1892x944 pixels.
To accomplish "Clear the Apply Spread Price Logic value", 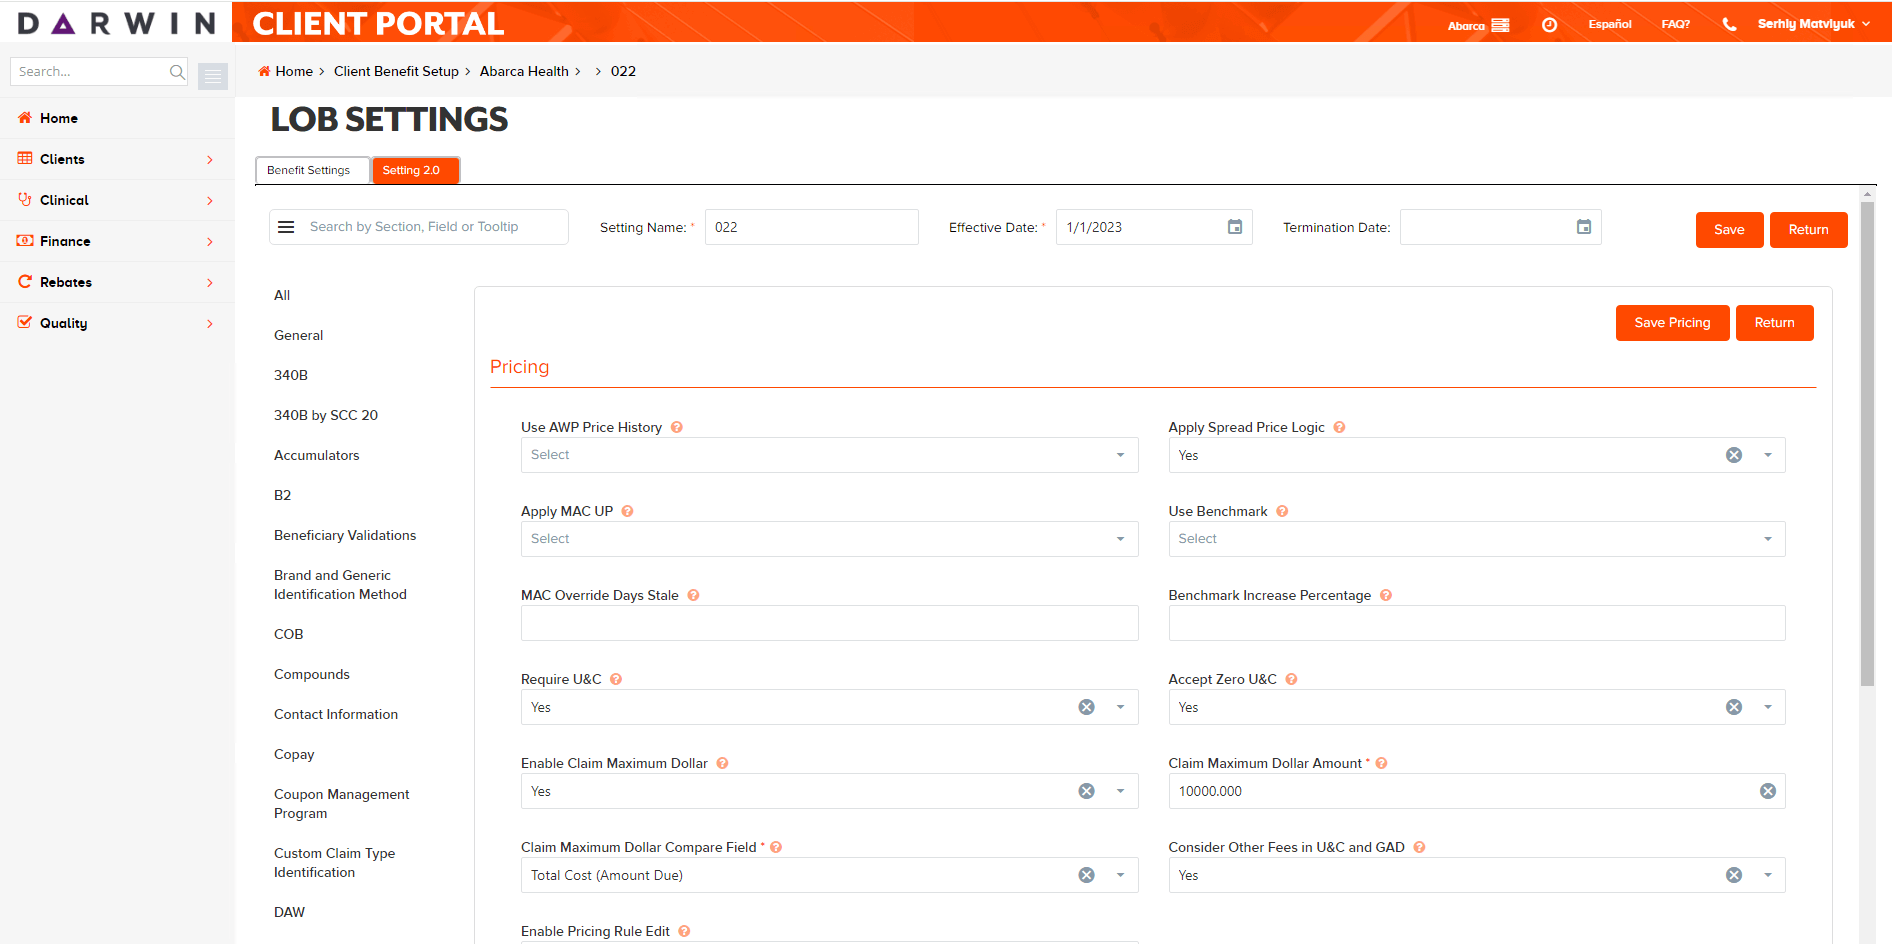I will pyautogui.click(x=1734, y=455).
